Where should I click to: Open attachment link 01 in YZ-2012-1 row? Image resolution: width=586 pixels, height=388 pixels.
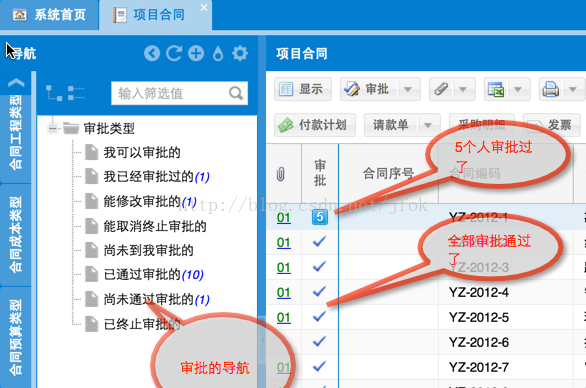pos(284,218)
